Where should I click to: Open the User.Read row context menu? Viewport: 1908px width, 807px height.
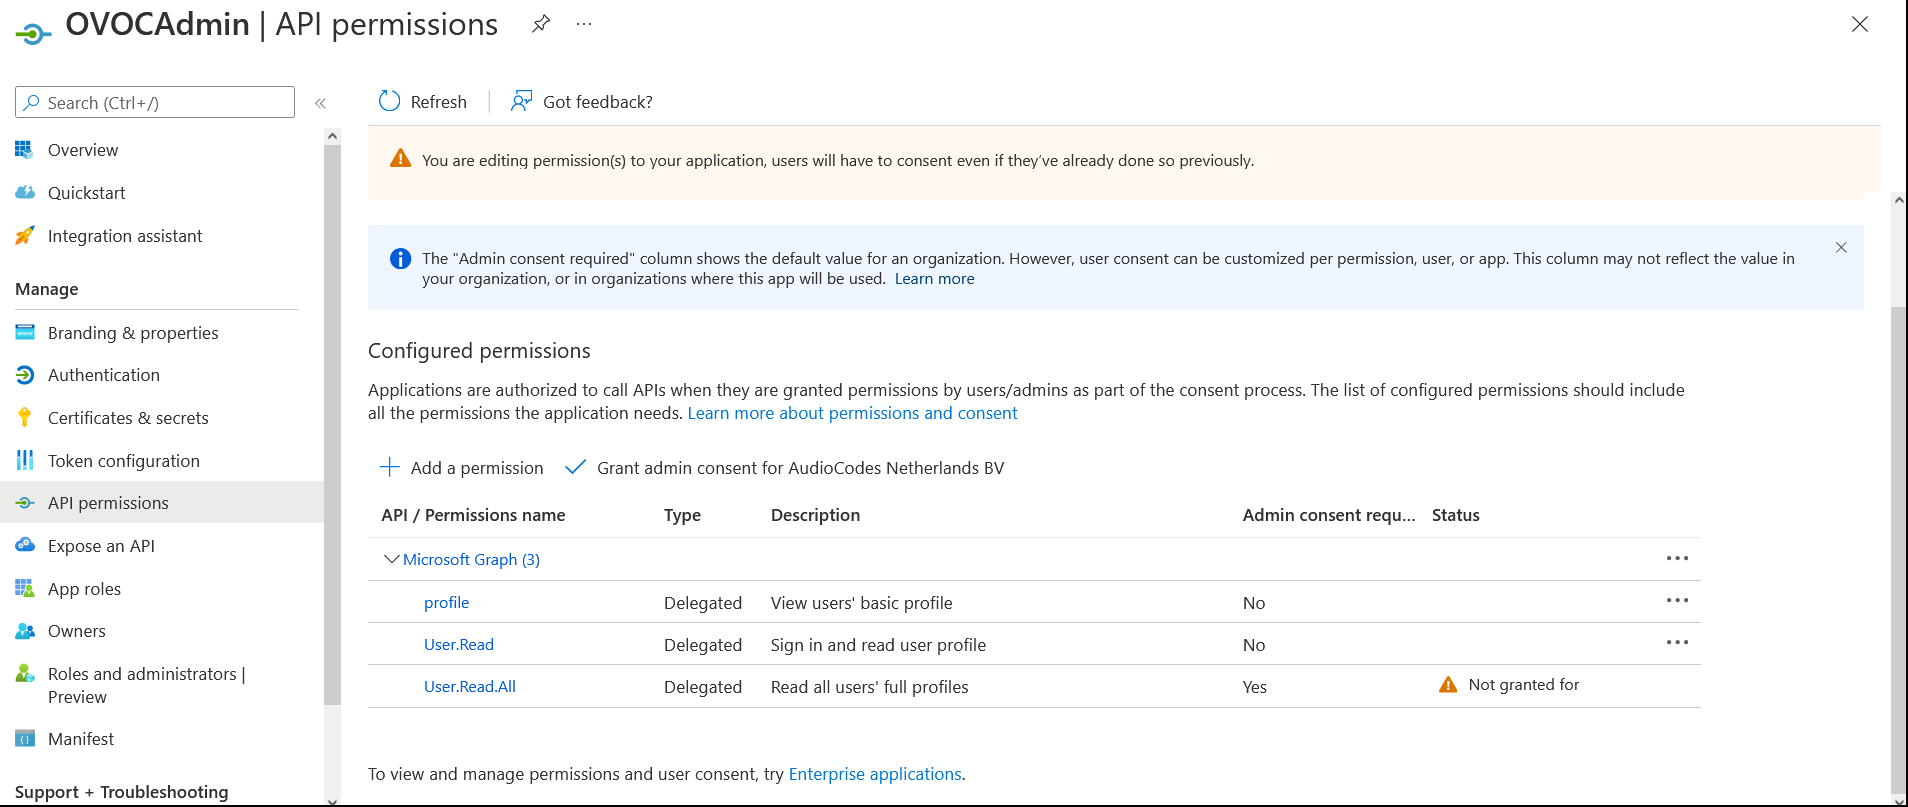[x=1677, y=643]
